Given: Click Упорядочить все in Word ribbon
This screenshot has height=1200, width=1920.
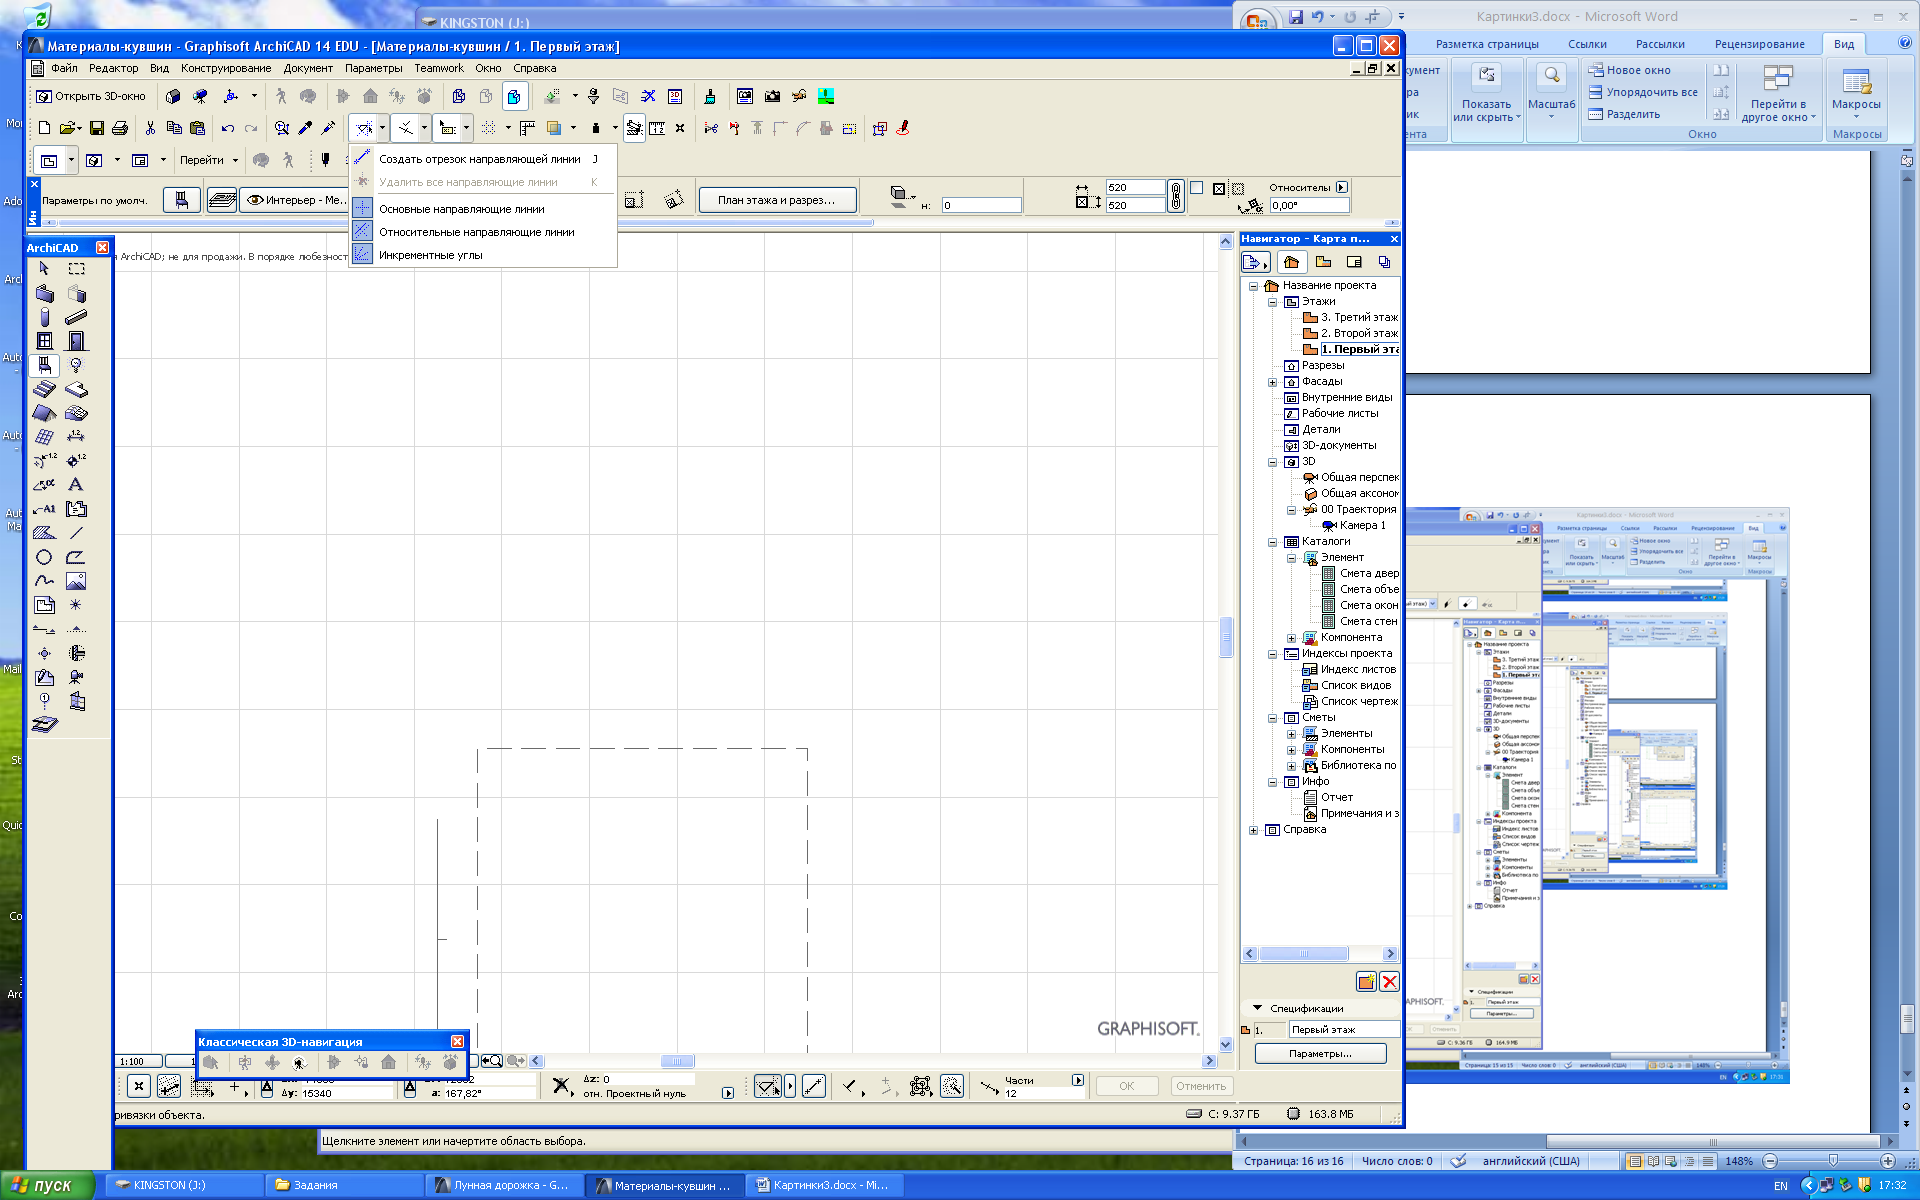Looking at the screenshot, I should [1643, 92].
